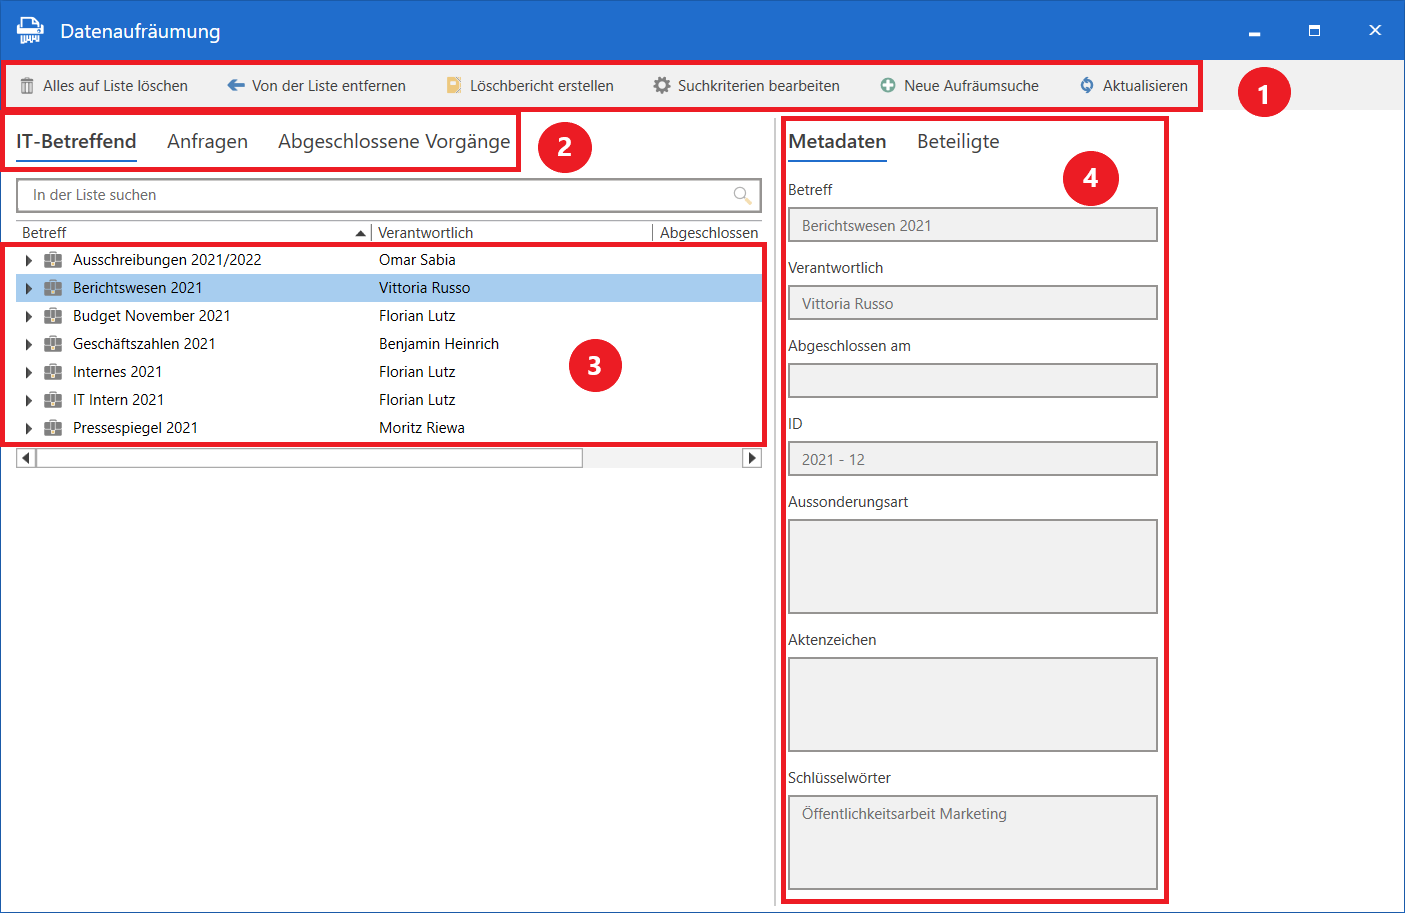Click the arrow icon for Von der Liste entfernen
This screenshot has height=913, width=1405.
point(236,85)
